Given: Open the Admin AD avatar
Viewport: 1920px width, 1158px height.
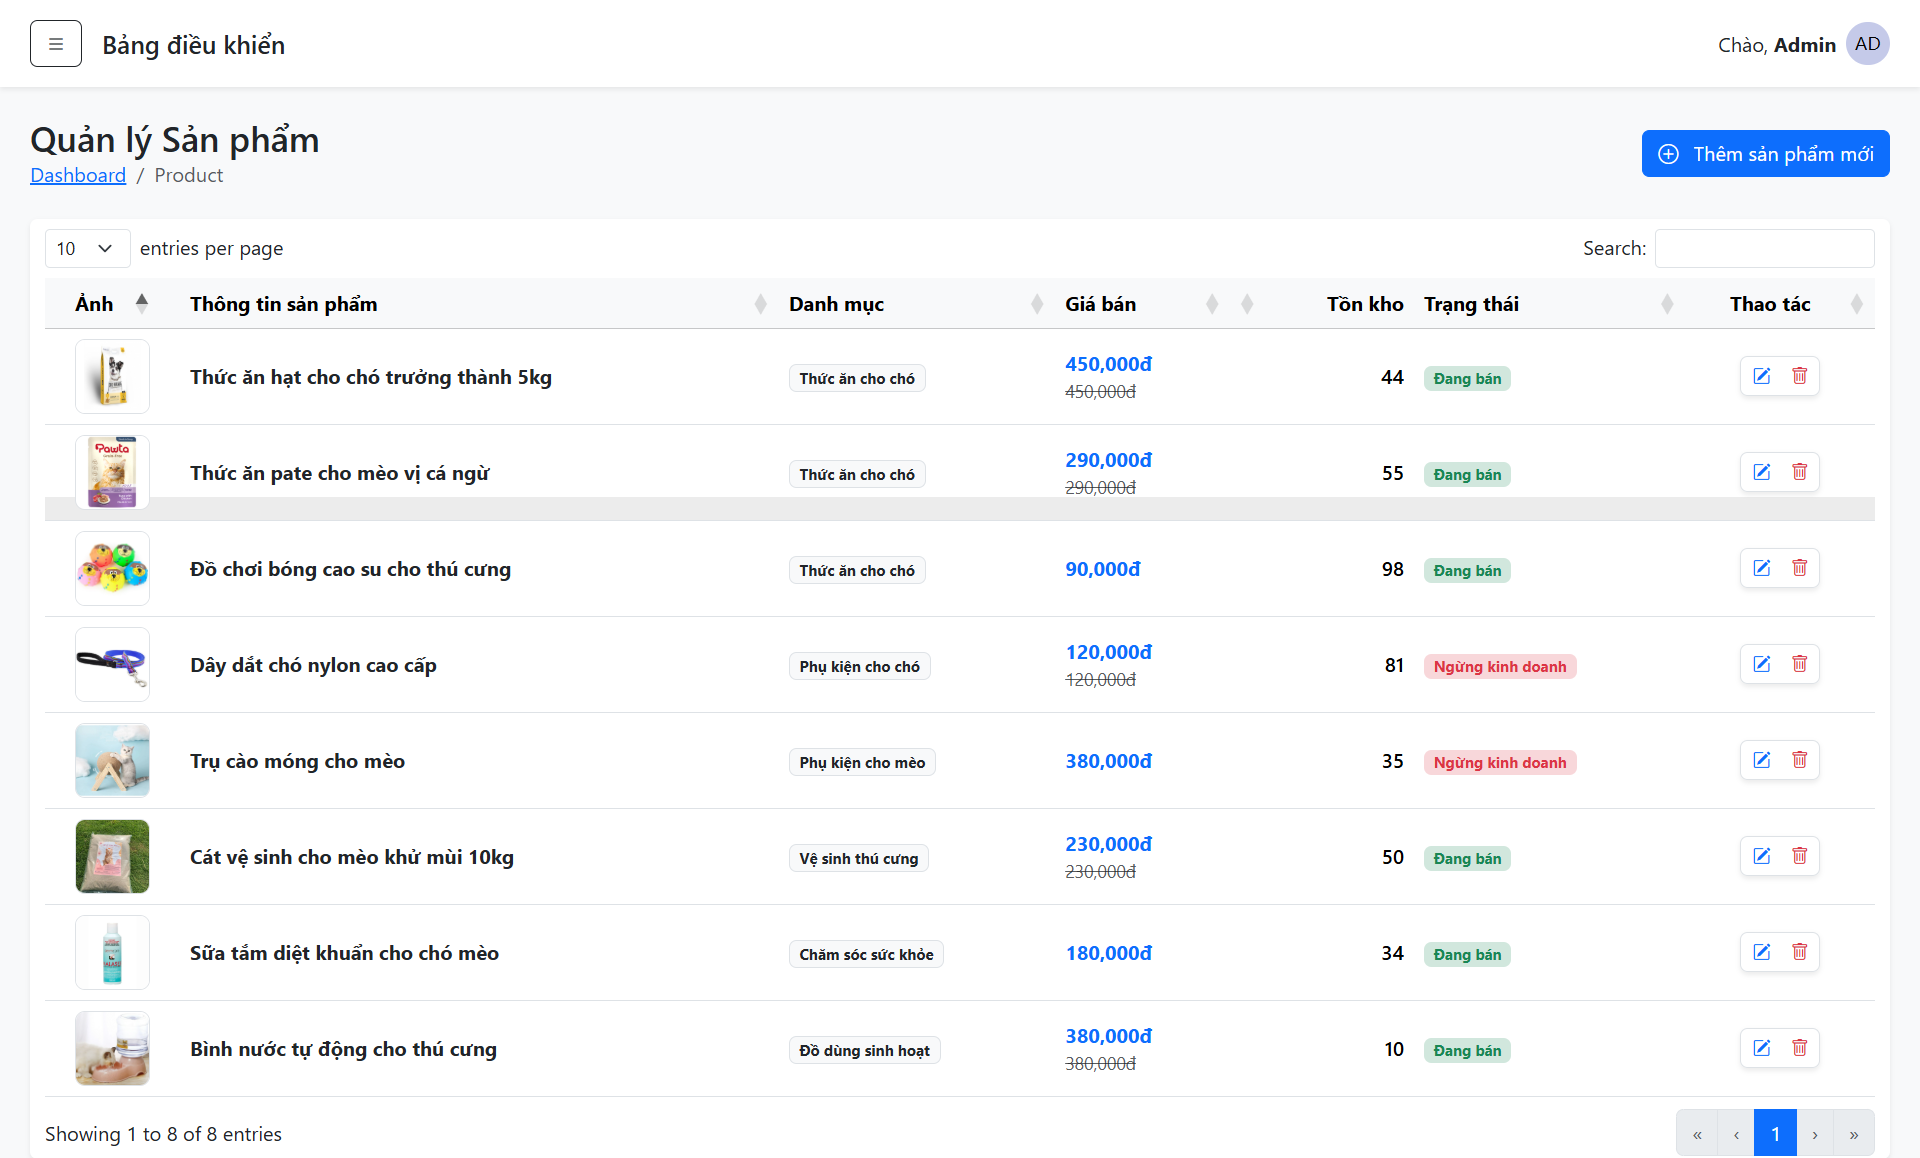Looking at the screenshot, I should tap(1867, 44).
